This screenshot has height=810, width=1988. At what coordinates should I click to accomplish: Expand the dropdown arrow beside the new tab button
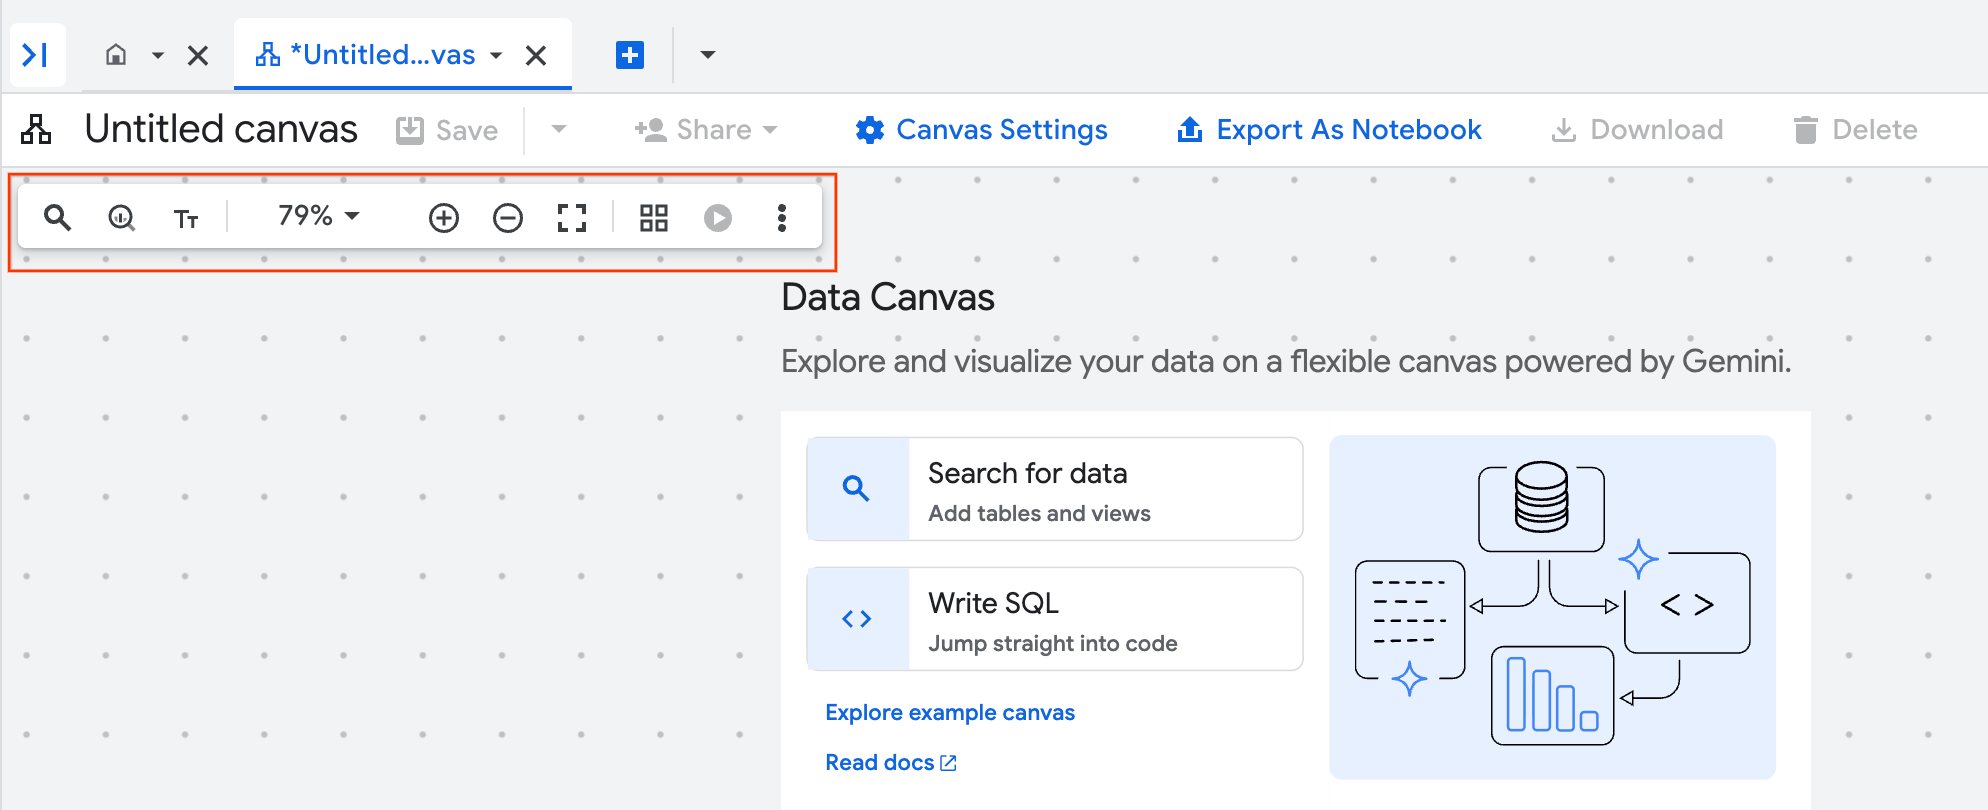click(708, 55)
